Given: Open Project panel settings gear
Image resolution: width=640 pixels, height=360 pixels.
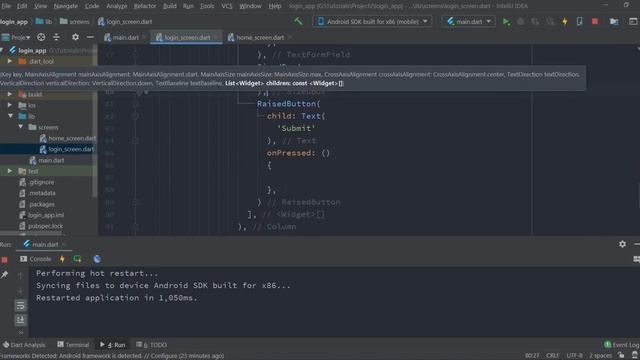Looking at the screenshot, I should pos(75,37).
